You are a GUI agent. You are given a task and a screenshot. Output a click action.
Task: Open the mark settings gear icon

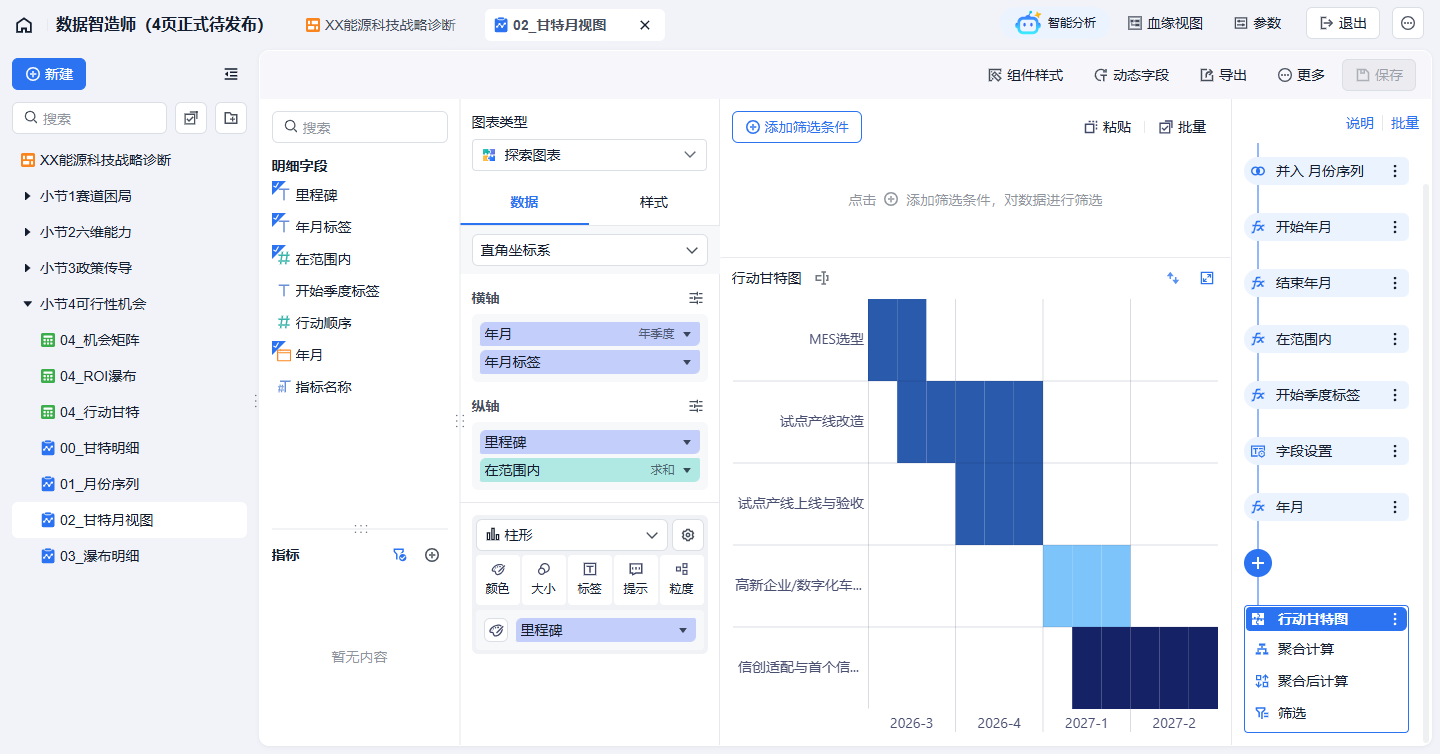(x=688, y=535)
